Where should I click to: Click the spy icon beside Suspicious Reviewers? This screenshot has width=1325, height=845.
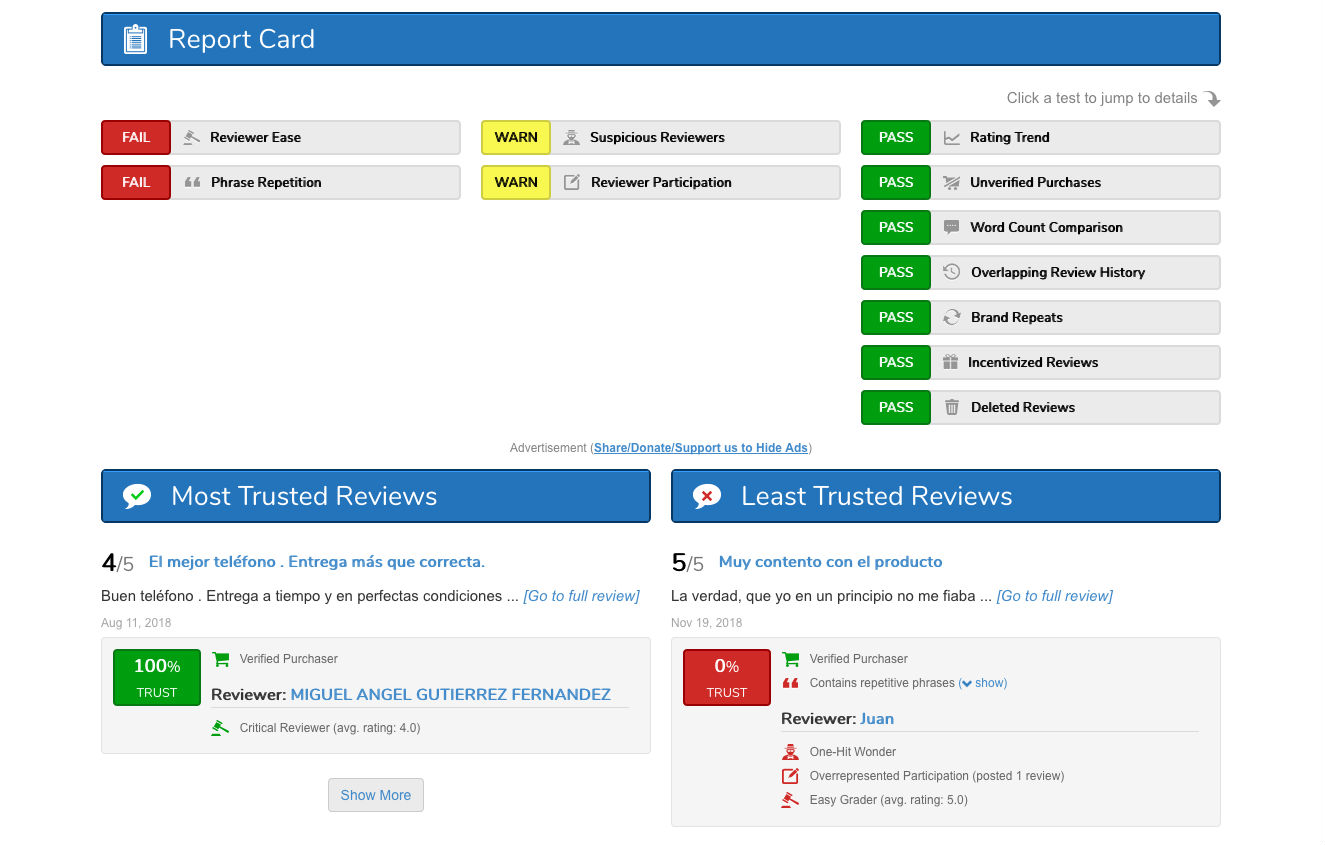coord(571,138)
